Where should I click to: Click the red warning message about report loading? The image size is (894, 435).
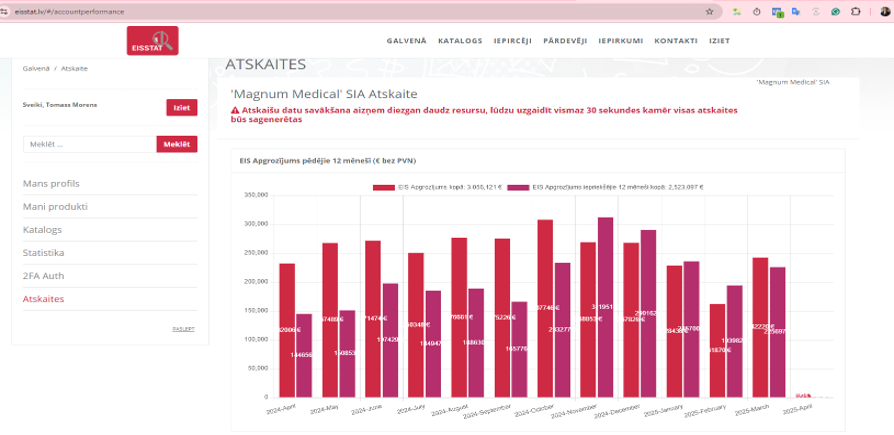(484, 115)
